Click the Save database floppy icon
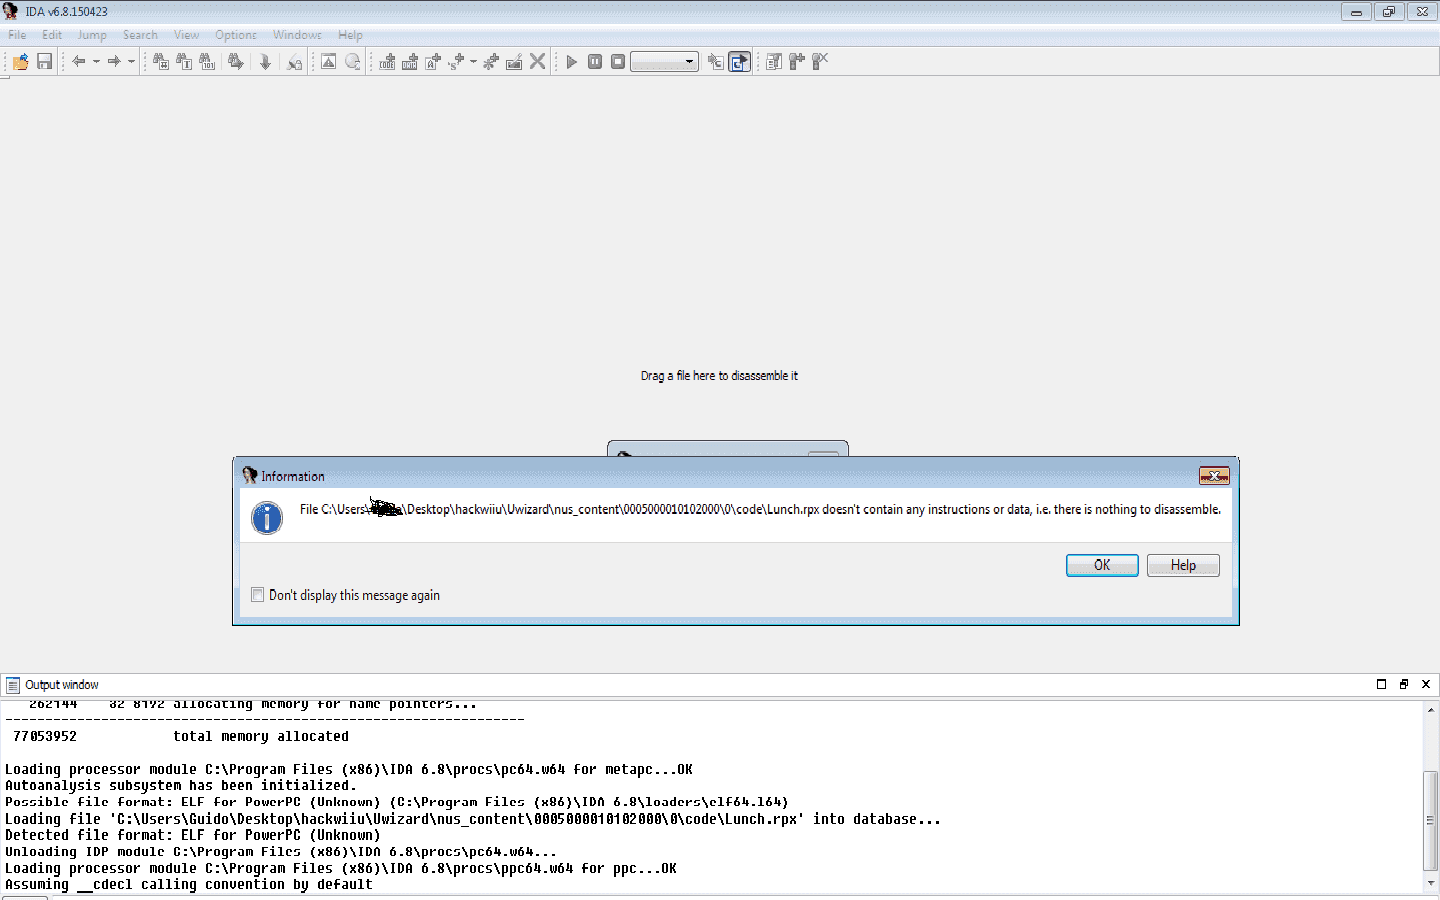 pos(44,61)
